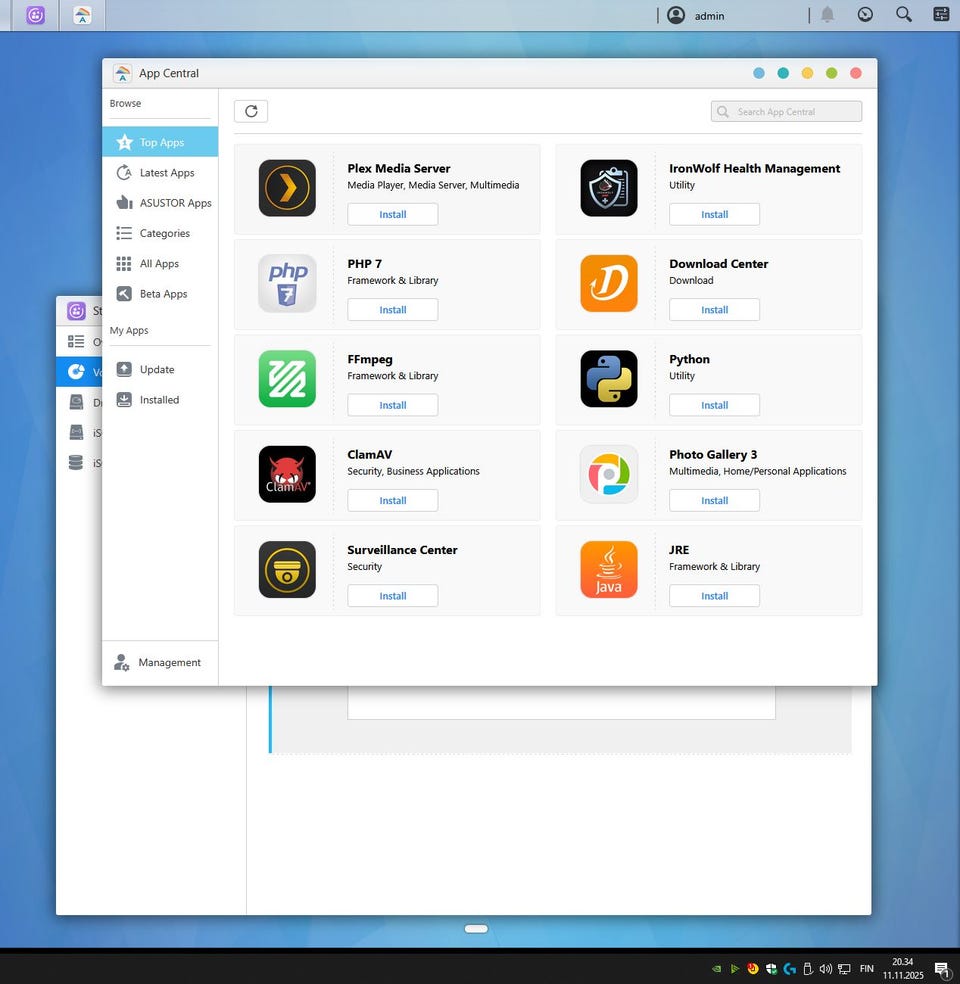
Task: Open the Update section
Action: [x=160, y=370]
